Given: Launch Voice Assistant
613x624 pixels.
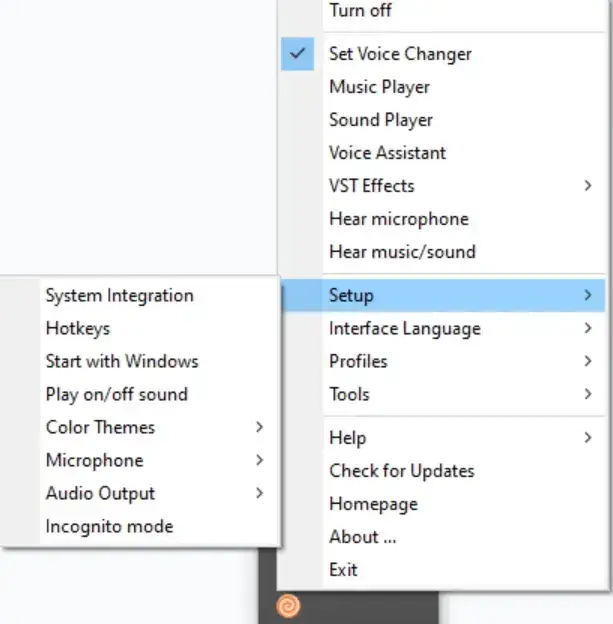Looking at the screenshot, I should [x=387, y=153].
